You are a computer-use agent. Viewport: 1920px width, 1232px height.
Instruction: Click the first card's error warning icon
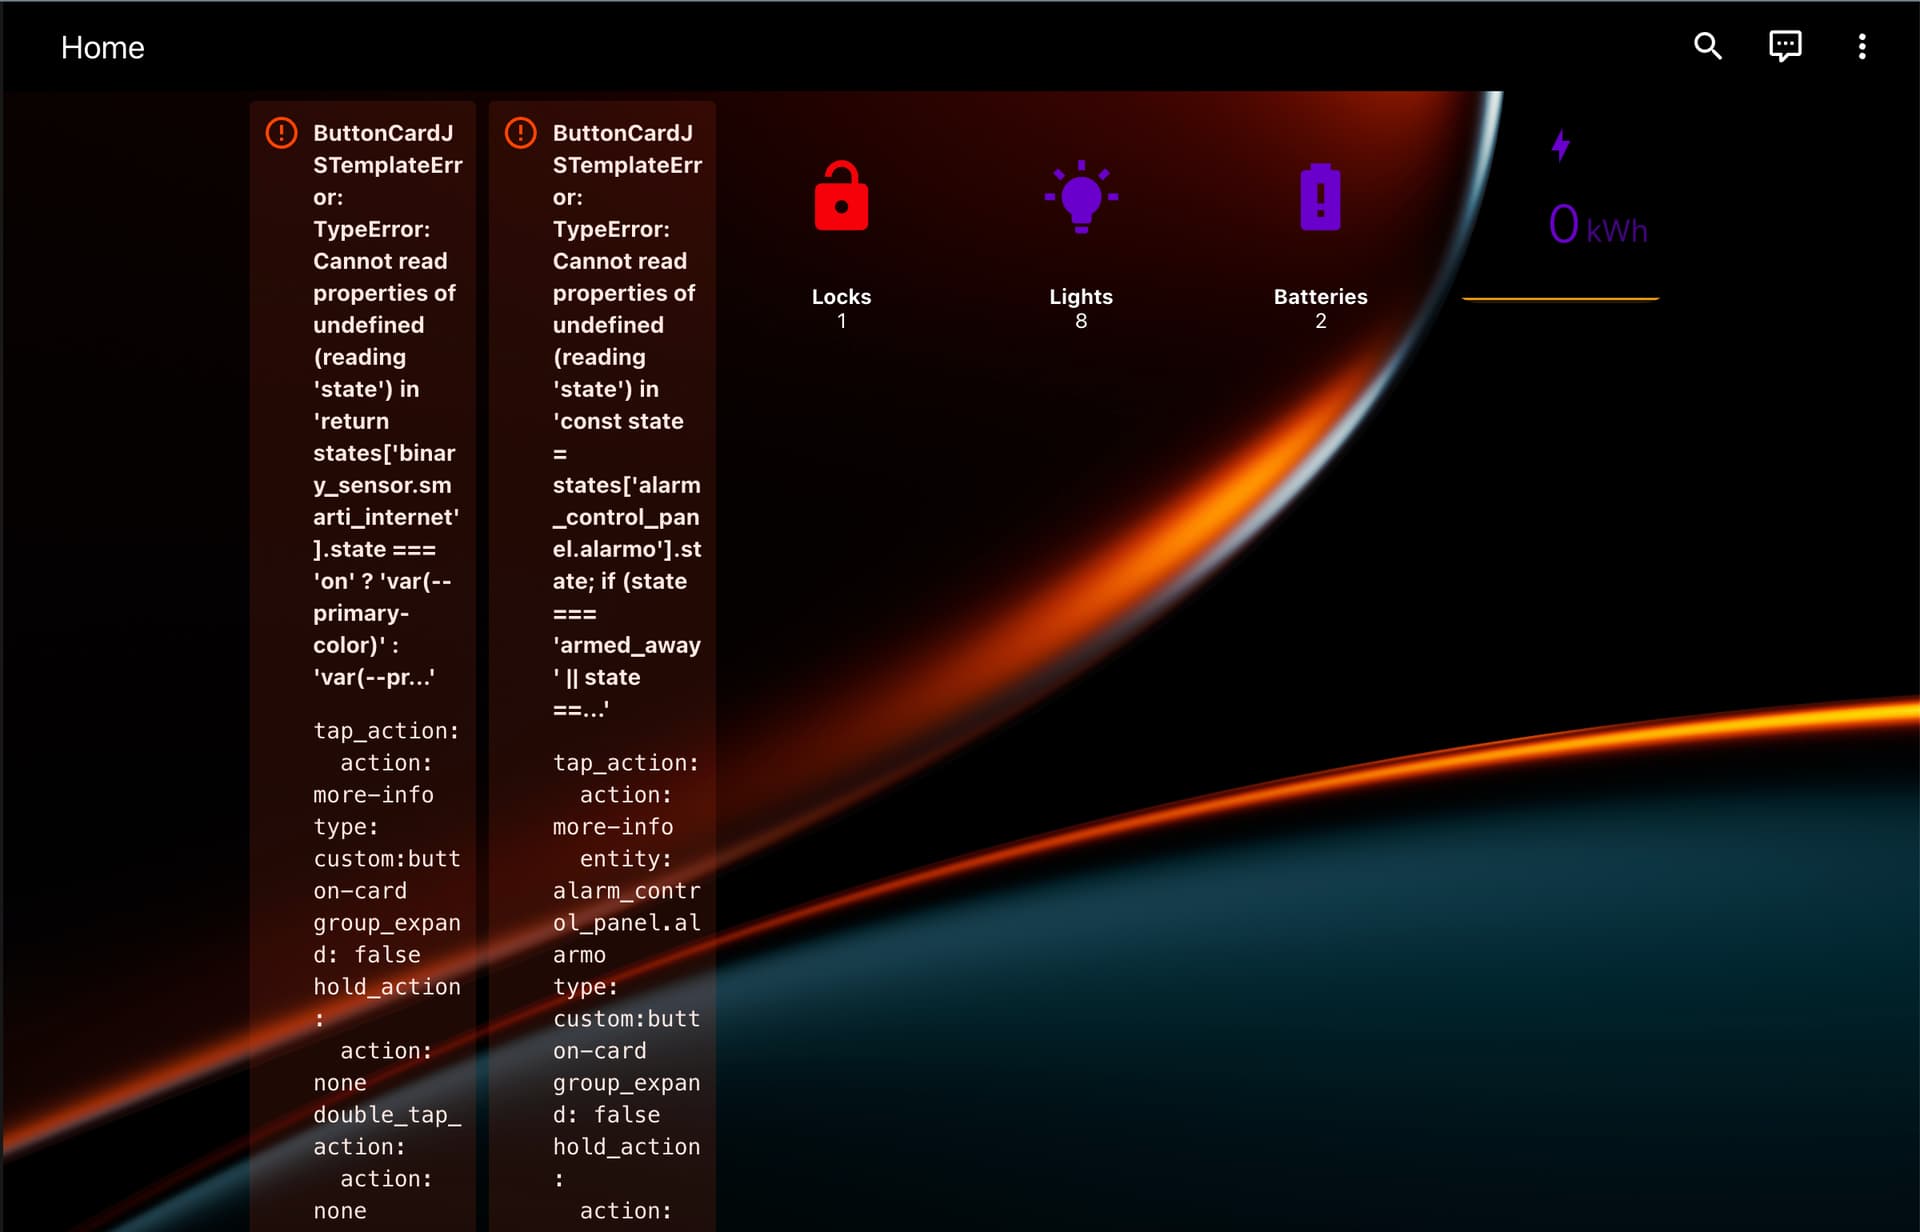click(281, 133)
